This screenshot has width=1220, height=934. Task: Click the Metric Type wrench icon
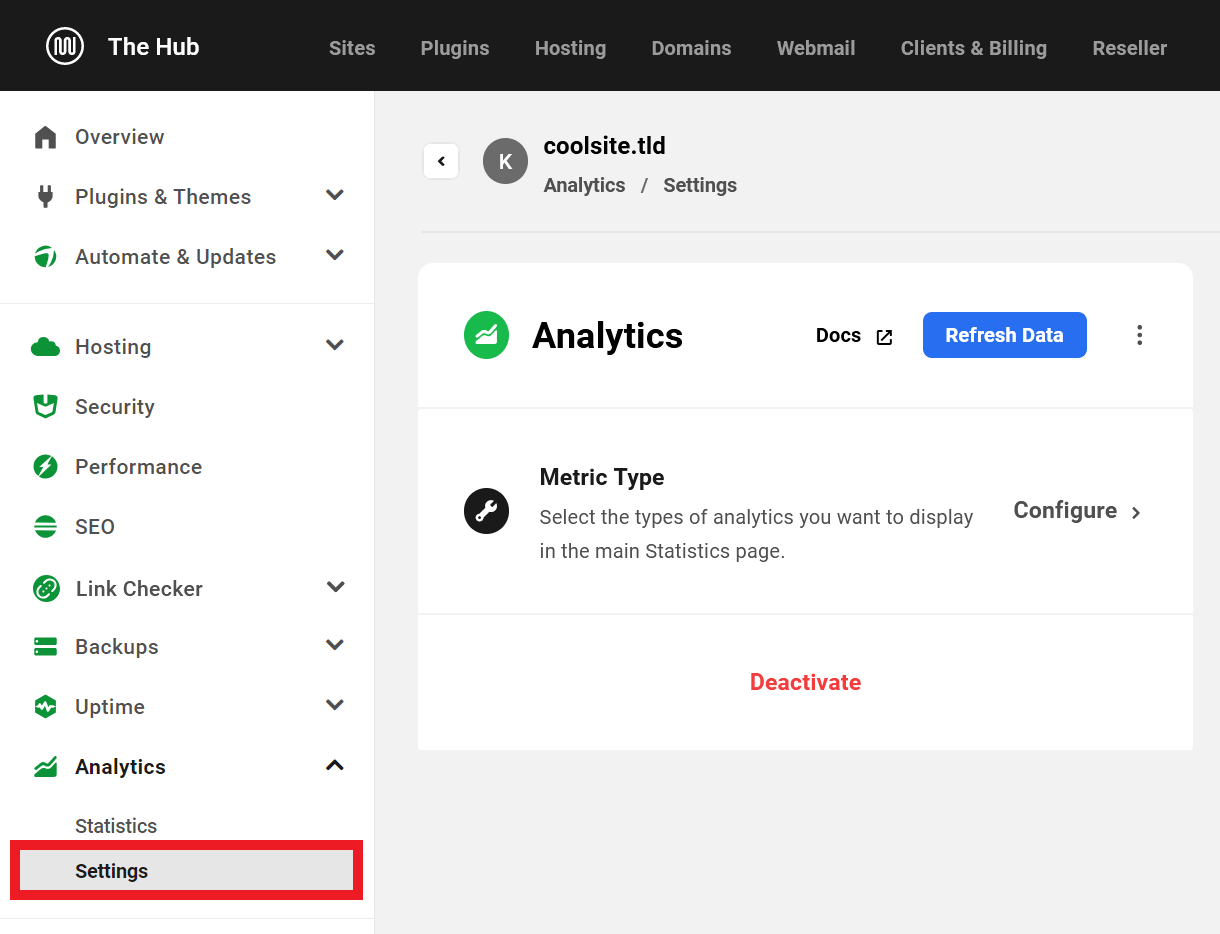pos(486,511)
